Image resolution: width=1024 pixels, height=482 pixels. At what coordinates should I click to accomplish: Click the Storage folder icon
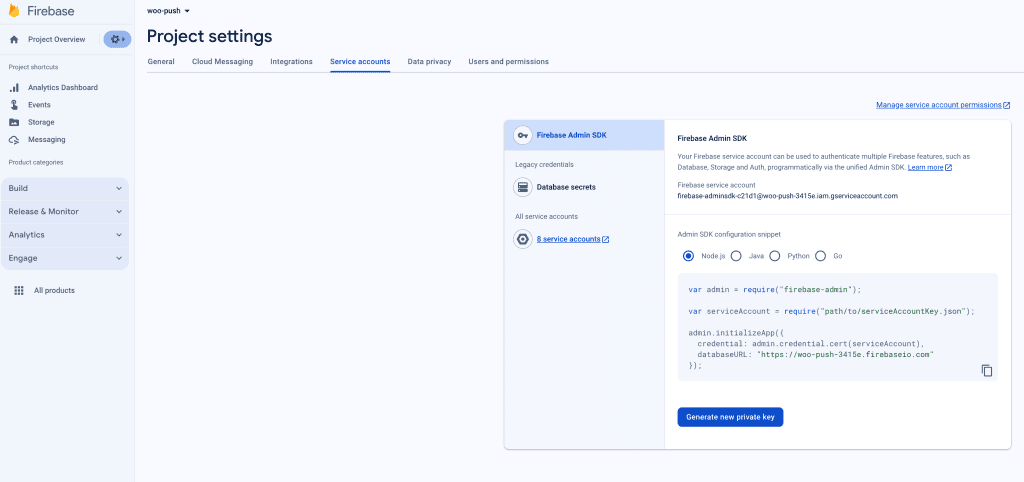14,122
